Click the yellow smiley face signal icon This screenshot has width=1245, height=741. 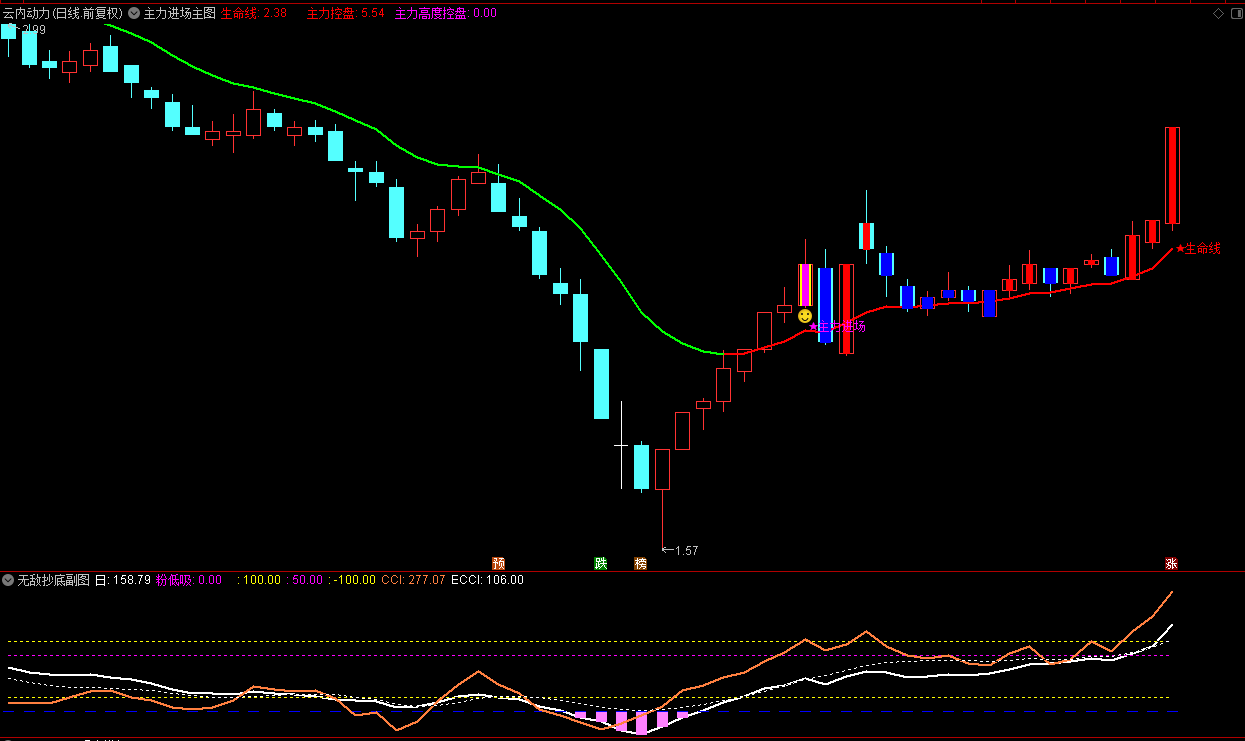point(805,316)
